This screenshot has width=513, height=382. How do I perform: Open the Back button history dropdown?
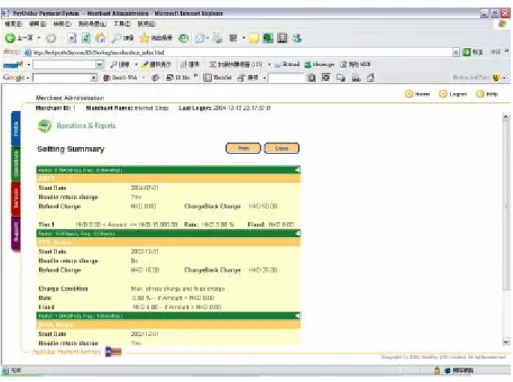pyautogui.click(x=39, y=38)
